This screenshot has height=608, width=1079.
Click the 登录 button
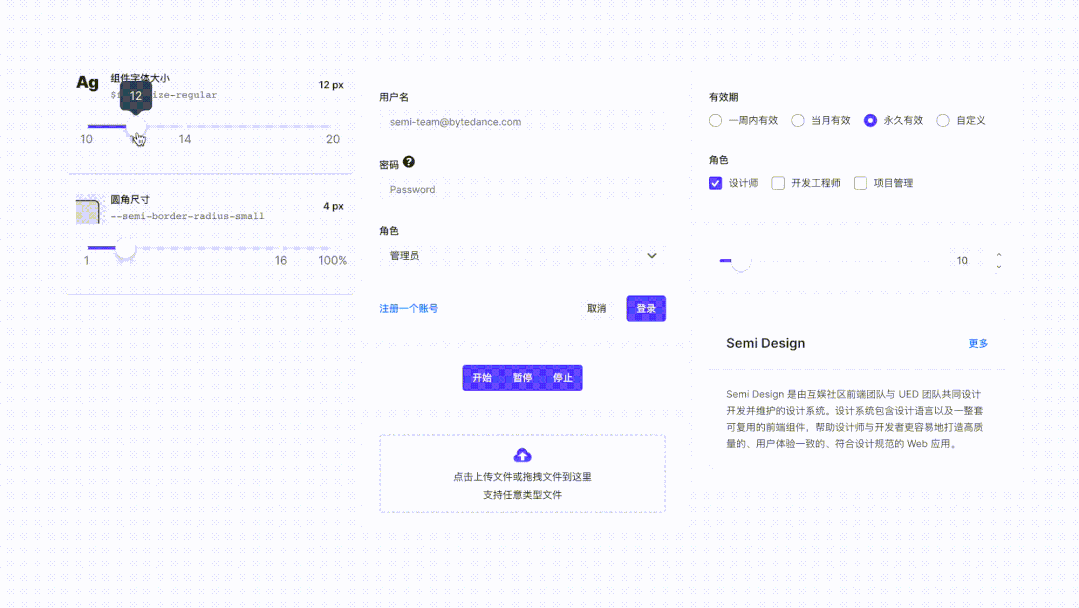pyautogui.click(x=645, y=308)
